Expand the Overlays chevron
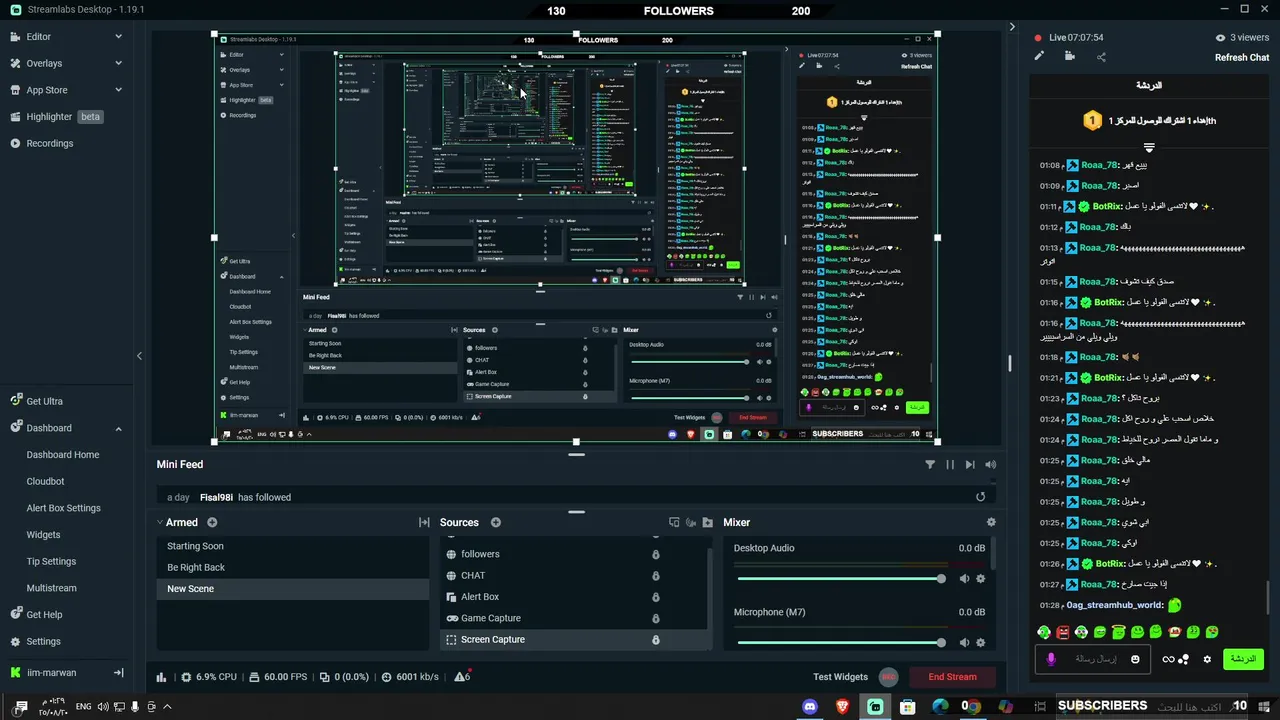Screen dimensions: 1280x720 118,63
